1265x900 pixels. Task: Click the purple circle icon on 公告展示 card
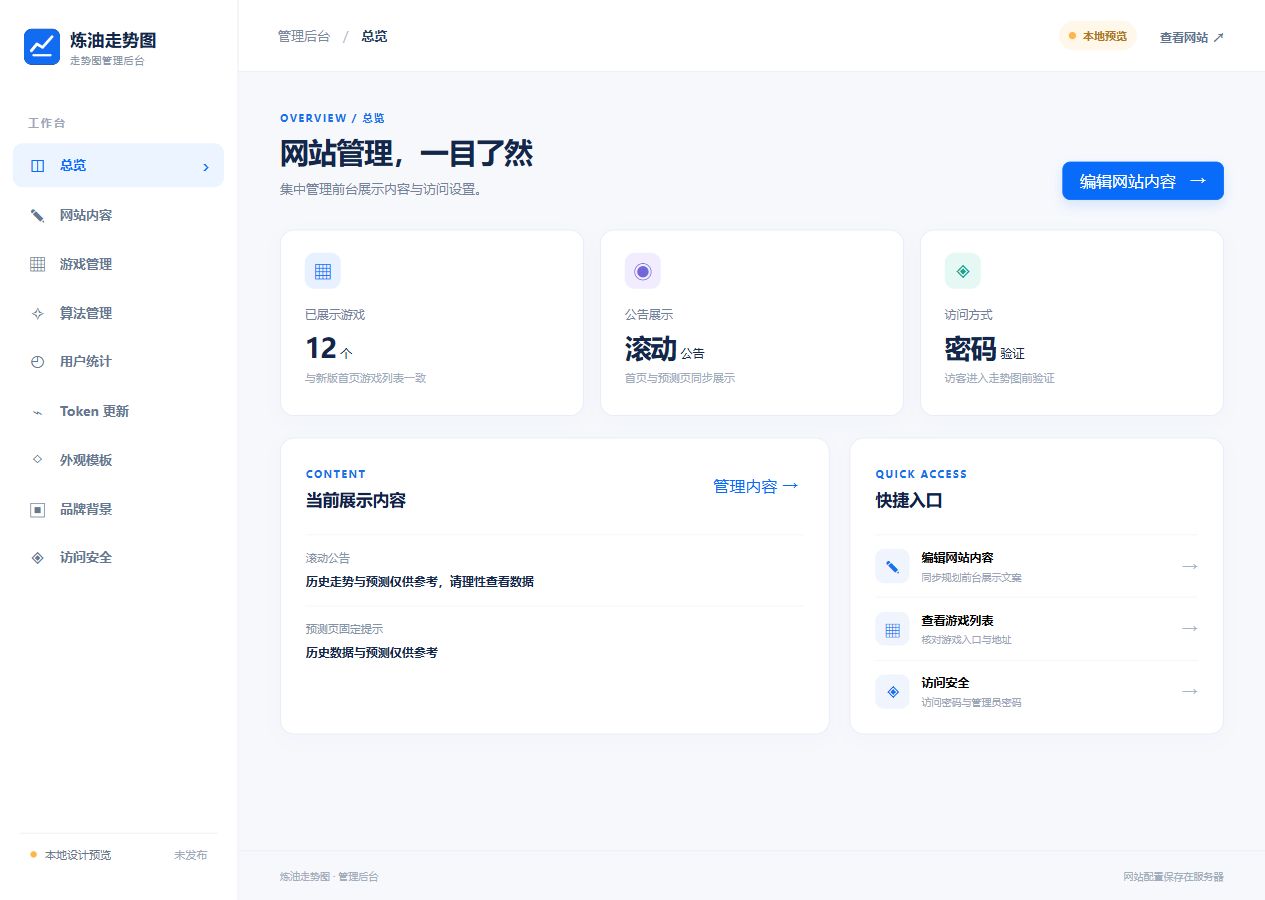point(643,271)
